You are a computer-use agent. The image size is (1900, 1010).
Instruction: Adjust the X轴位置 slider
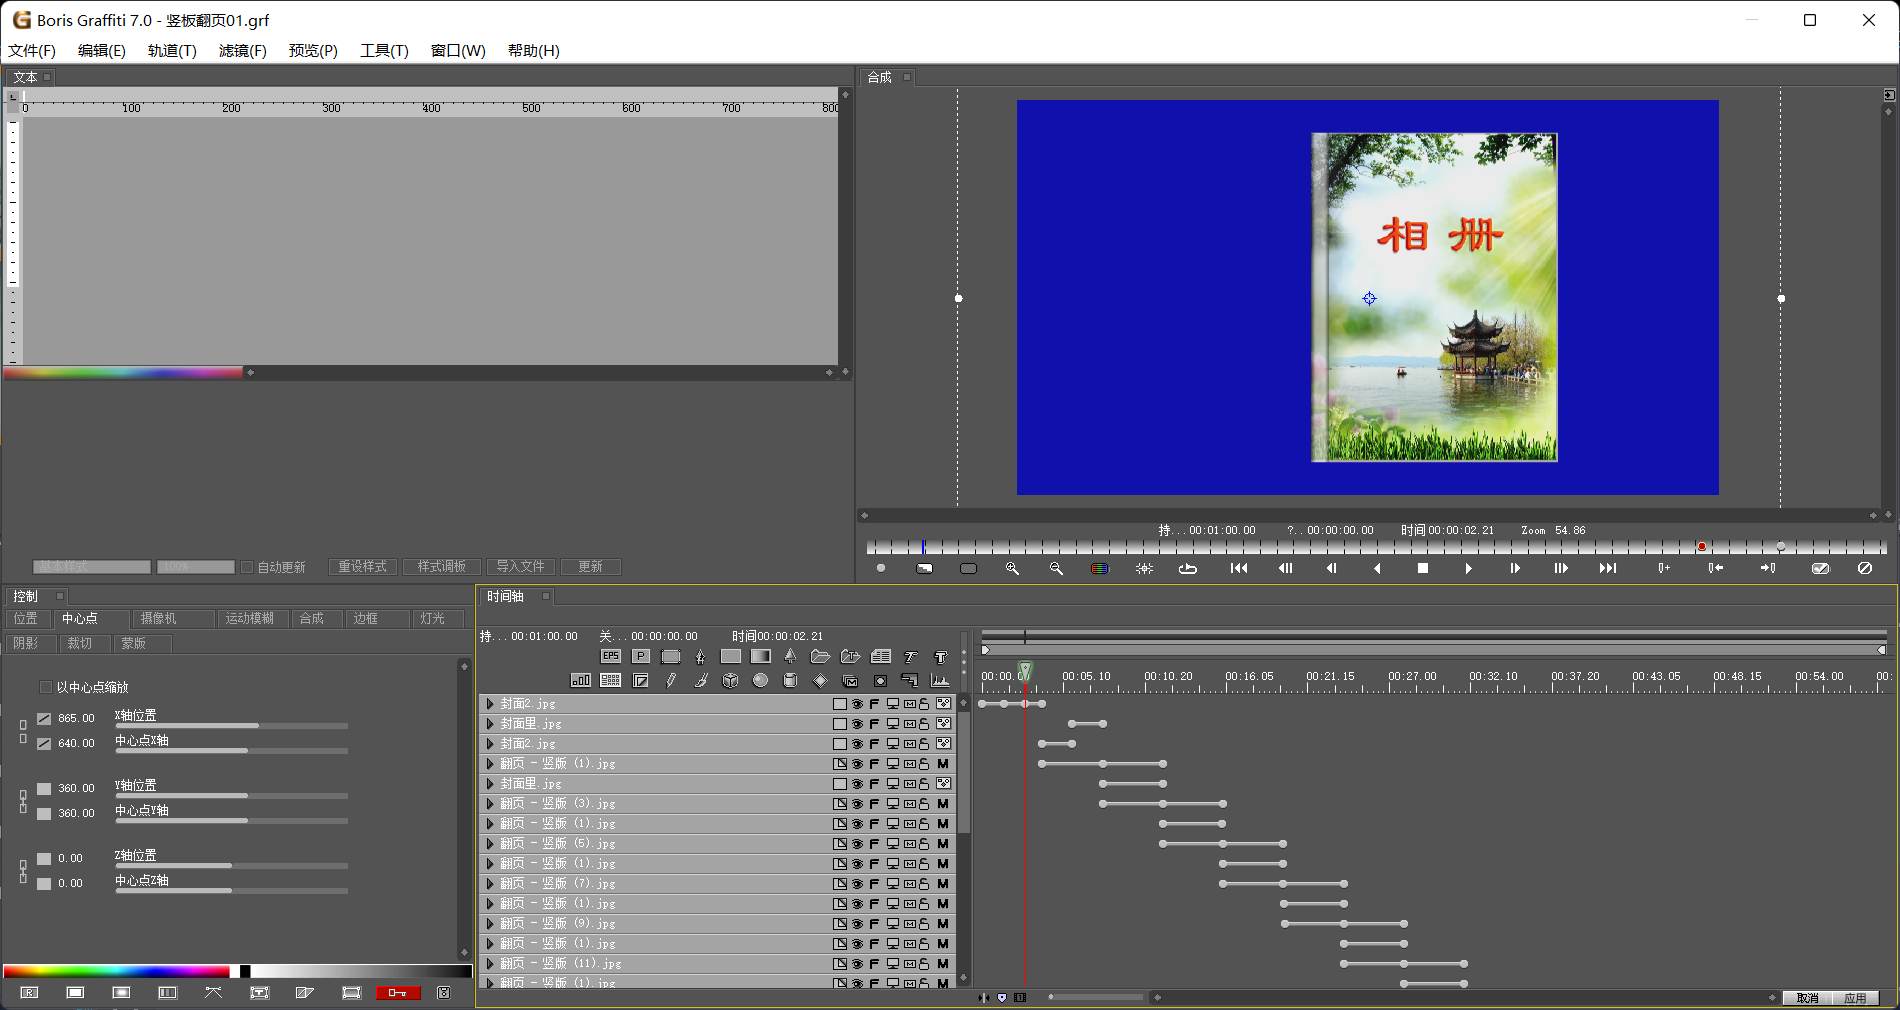232,726
